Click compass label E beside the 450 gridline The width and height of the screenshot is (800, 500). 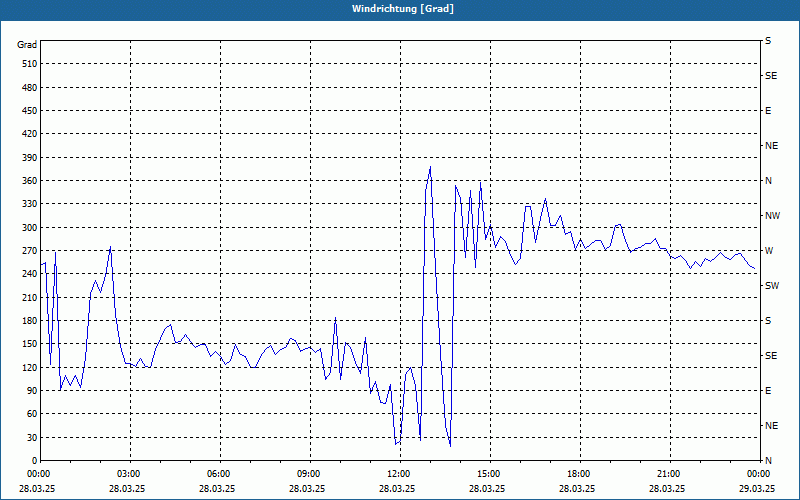pos(768,111)
